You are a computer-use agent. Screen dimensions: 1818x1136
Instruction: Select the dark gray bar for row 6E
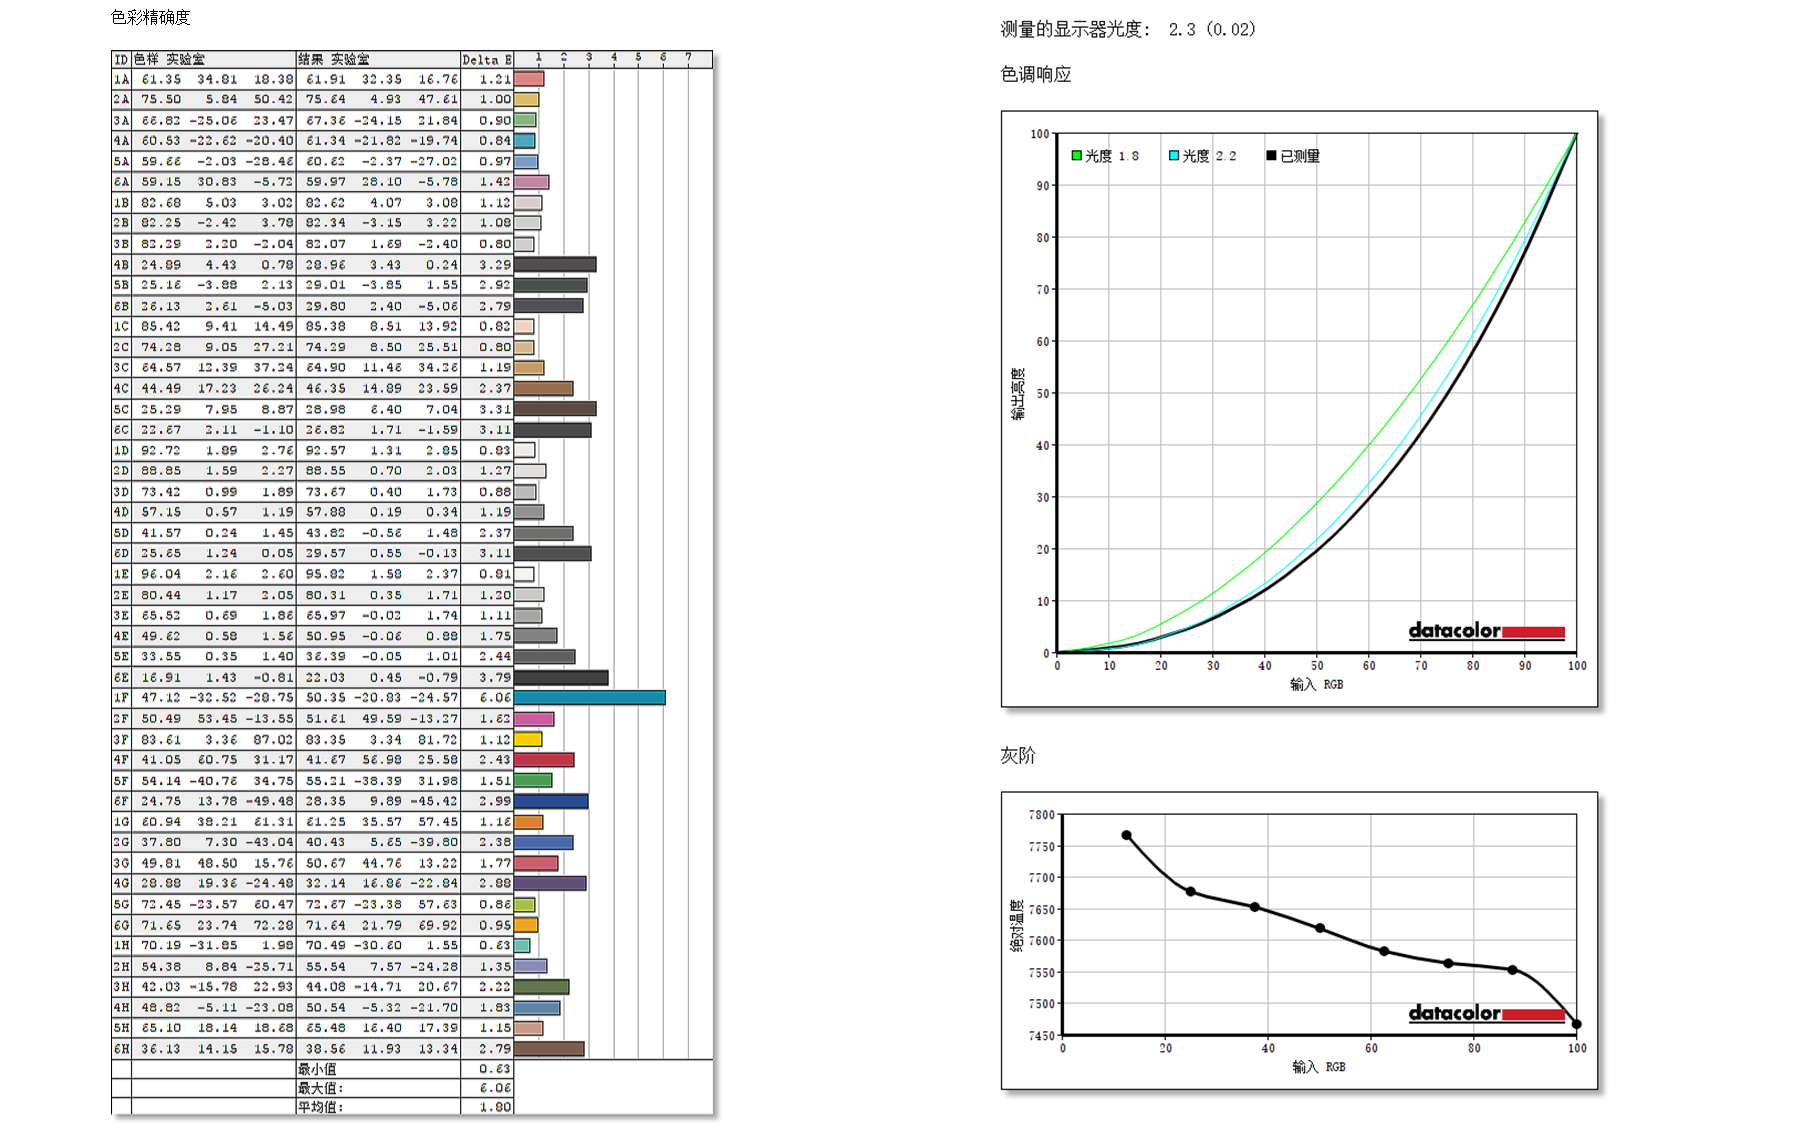[x=561, y=678]
